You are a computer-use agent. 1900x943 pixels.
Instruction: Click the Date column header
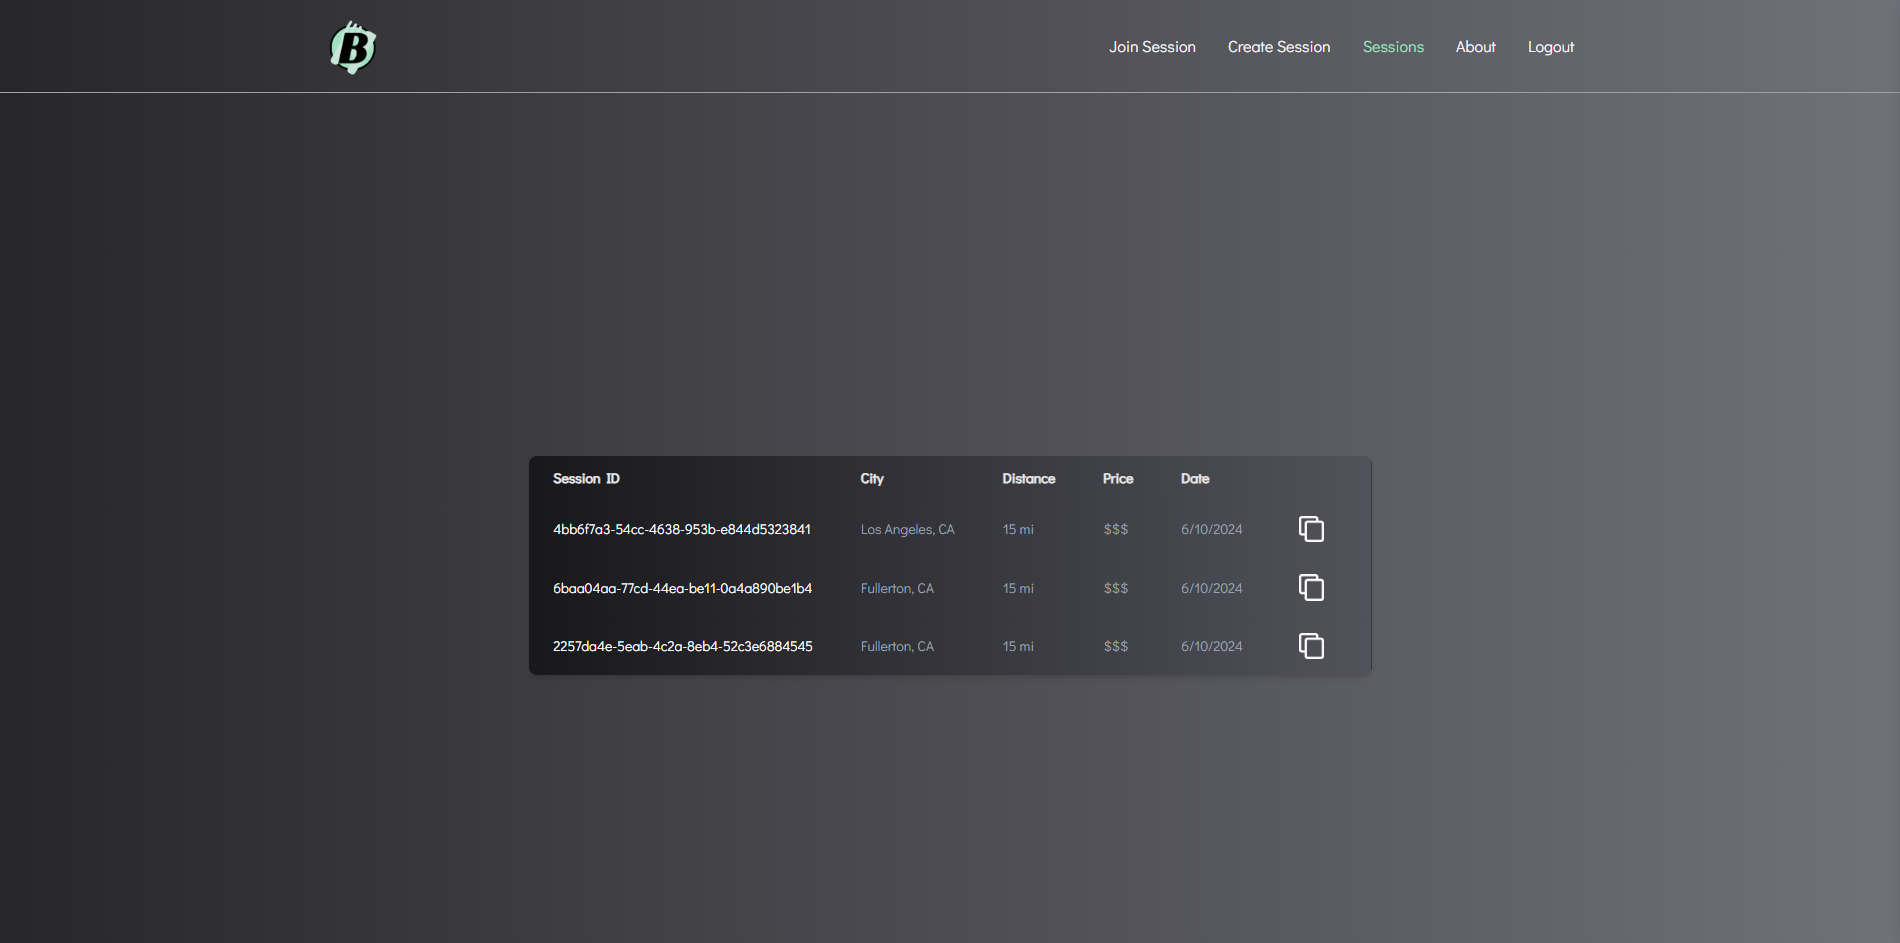click(1195, 479)
